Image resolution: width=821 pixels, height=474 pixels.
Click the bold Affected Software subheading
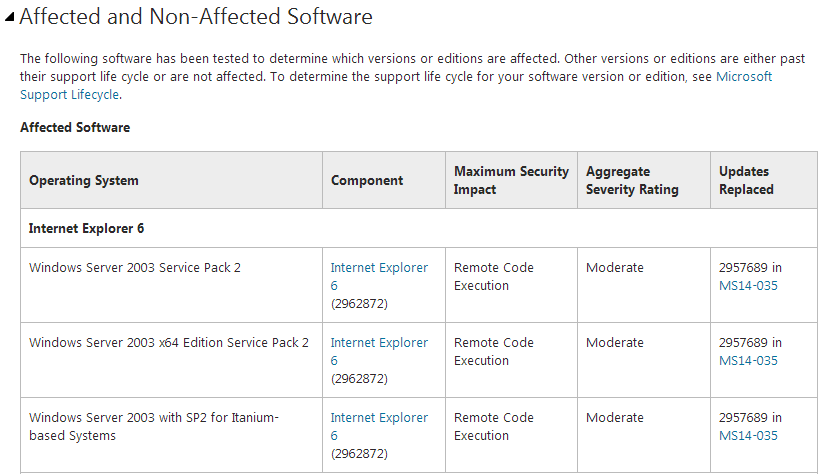click(75, 128)
